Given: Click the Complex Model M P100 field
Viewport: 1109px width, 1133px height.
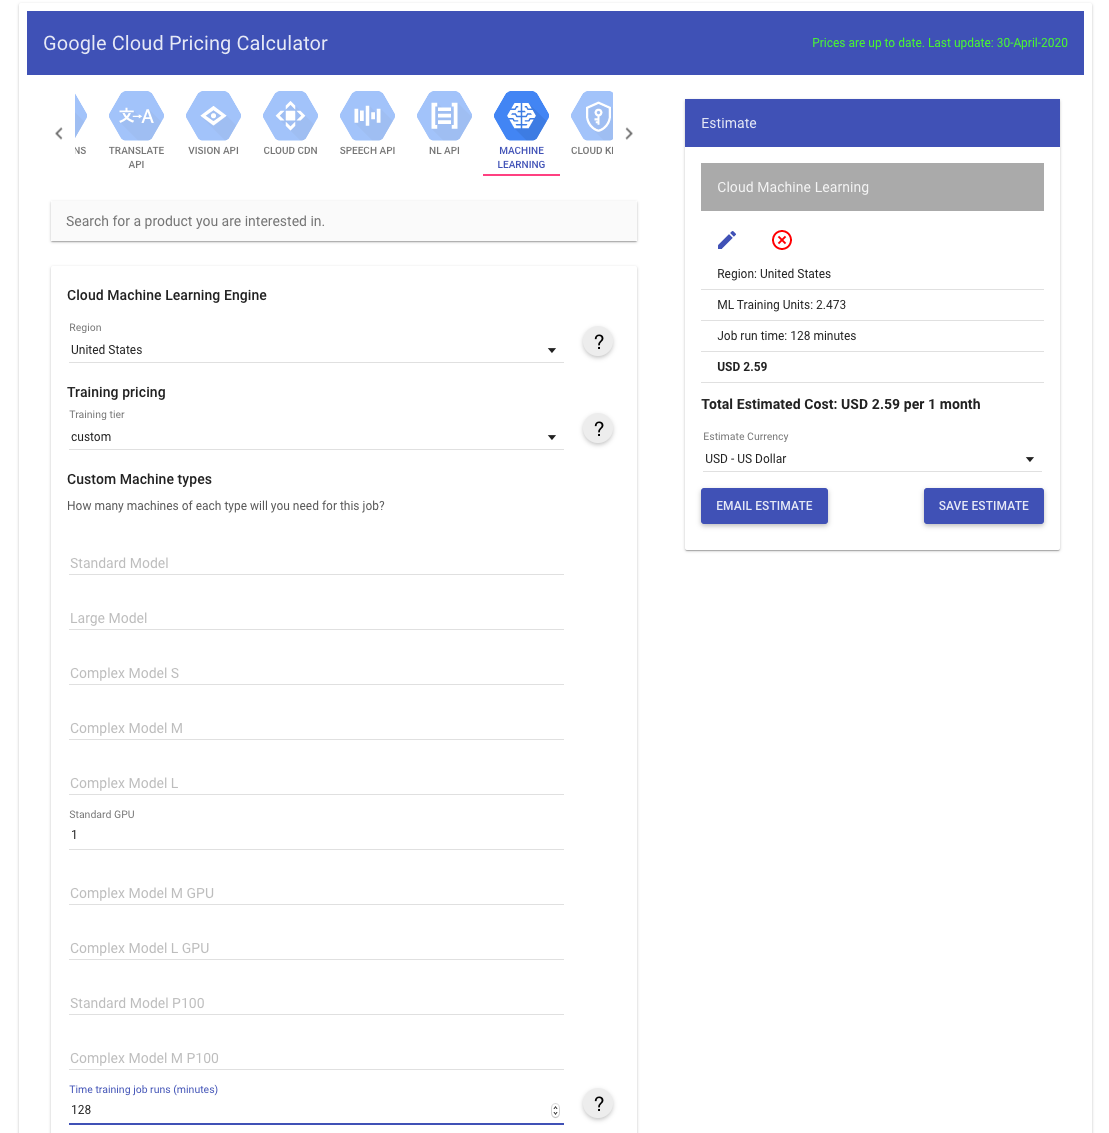Looking at the screenshot, I should click(x=316, y=1058).
